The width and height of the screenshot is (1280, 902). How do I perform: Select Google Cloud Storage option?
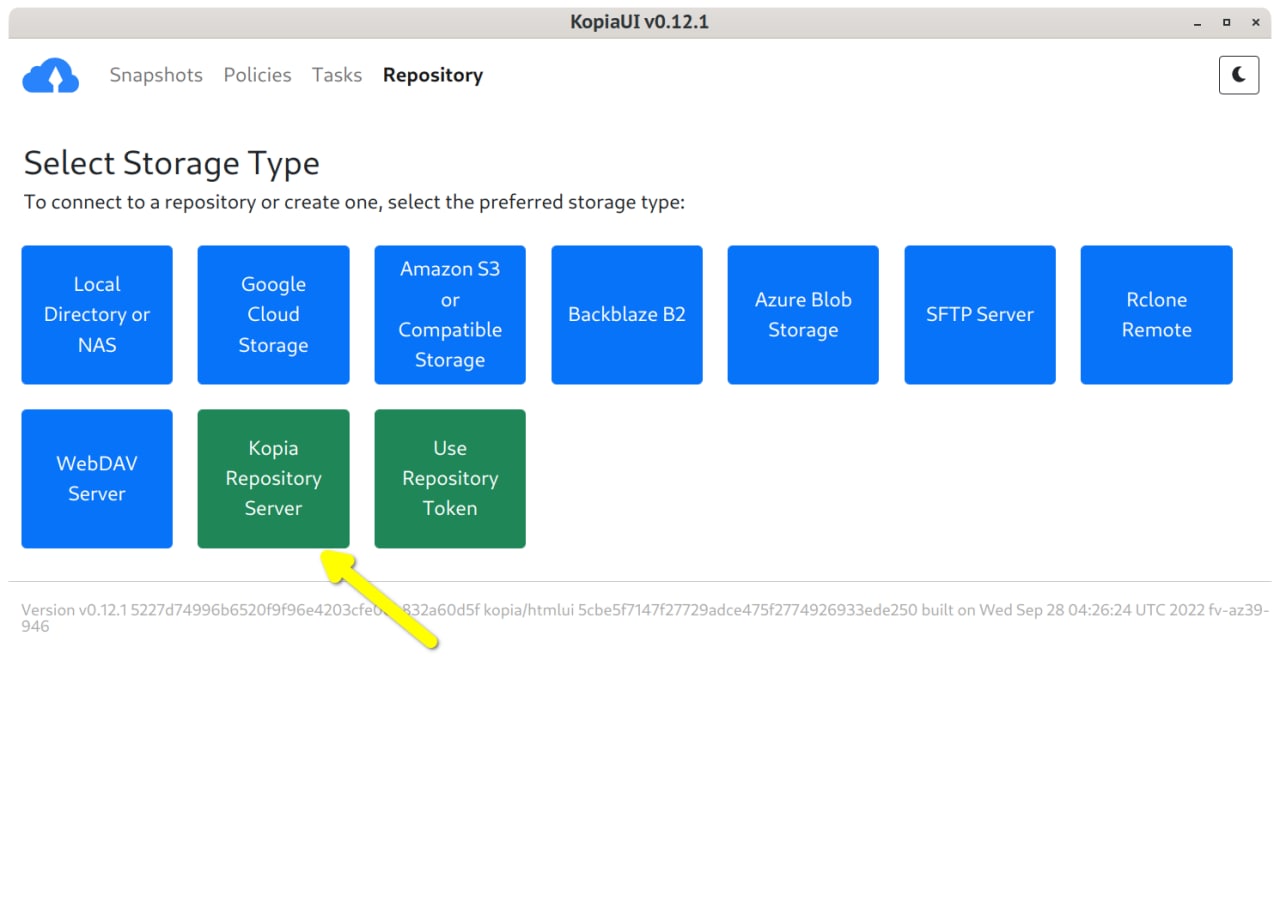(273, 315)
